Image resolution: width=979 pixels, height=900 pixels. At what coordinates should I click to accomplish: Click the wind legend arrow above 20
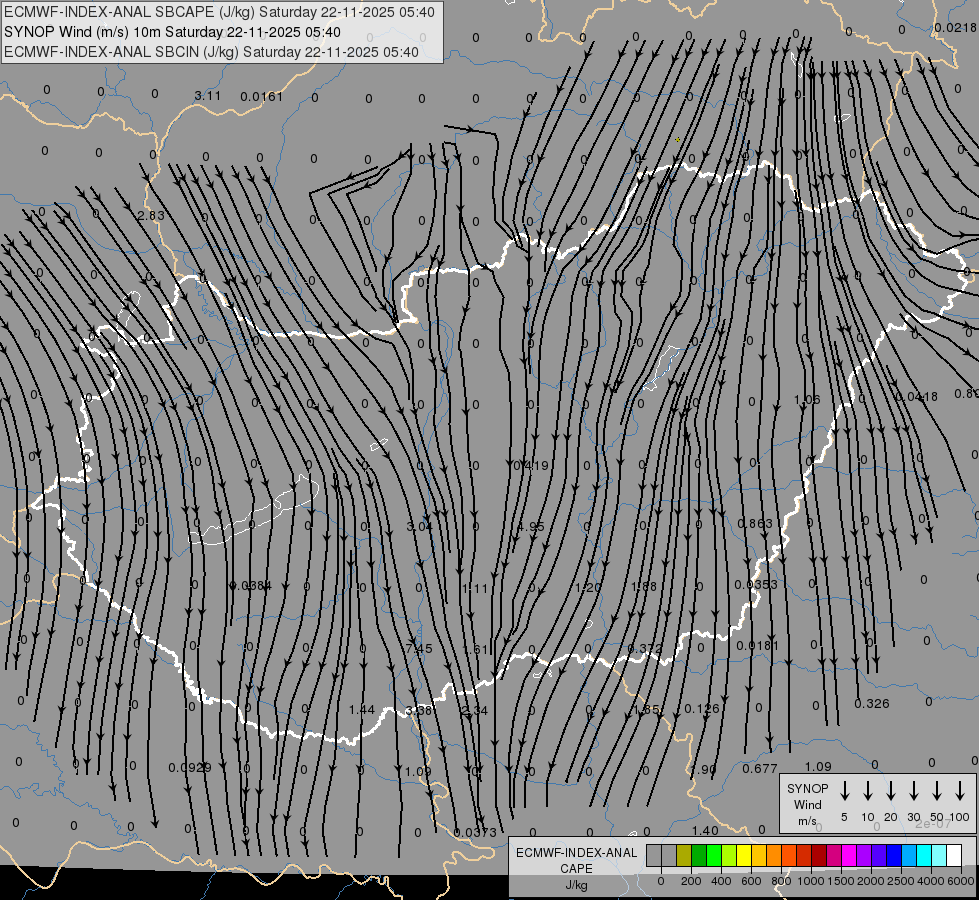point(890,791)
